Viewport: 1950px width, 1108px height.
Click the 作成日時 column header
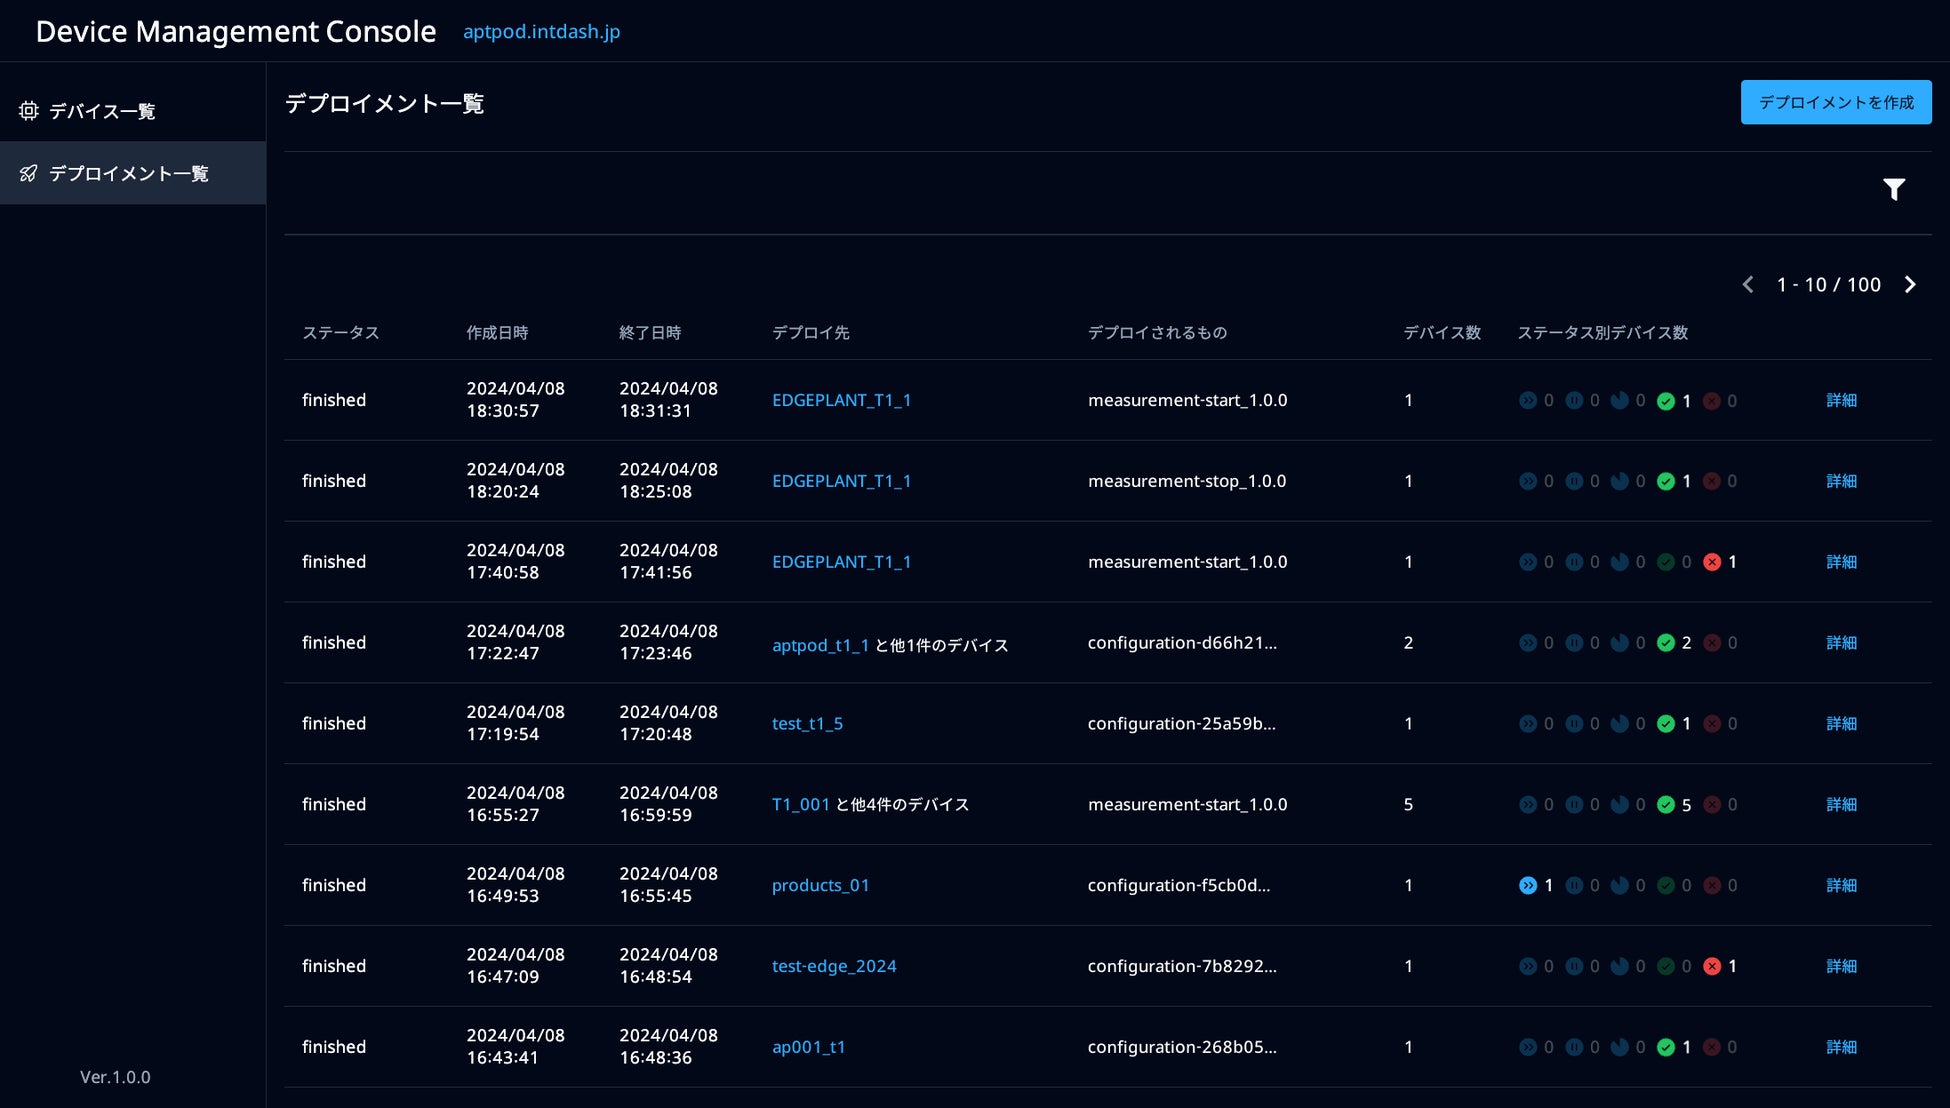coord(497,332)
